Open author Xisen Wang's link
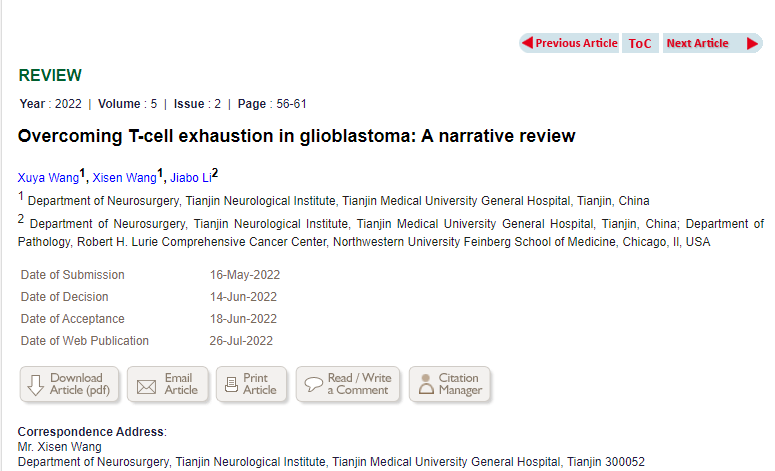 tap(124, 177)
